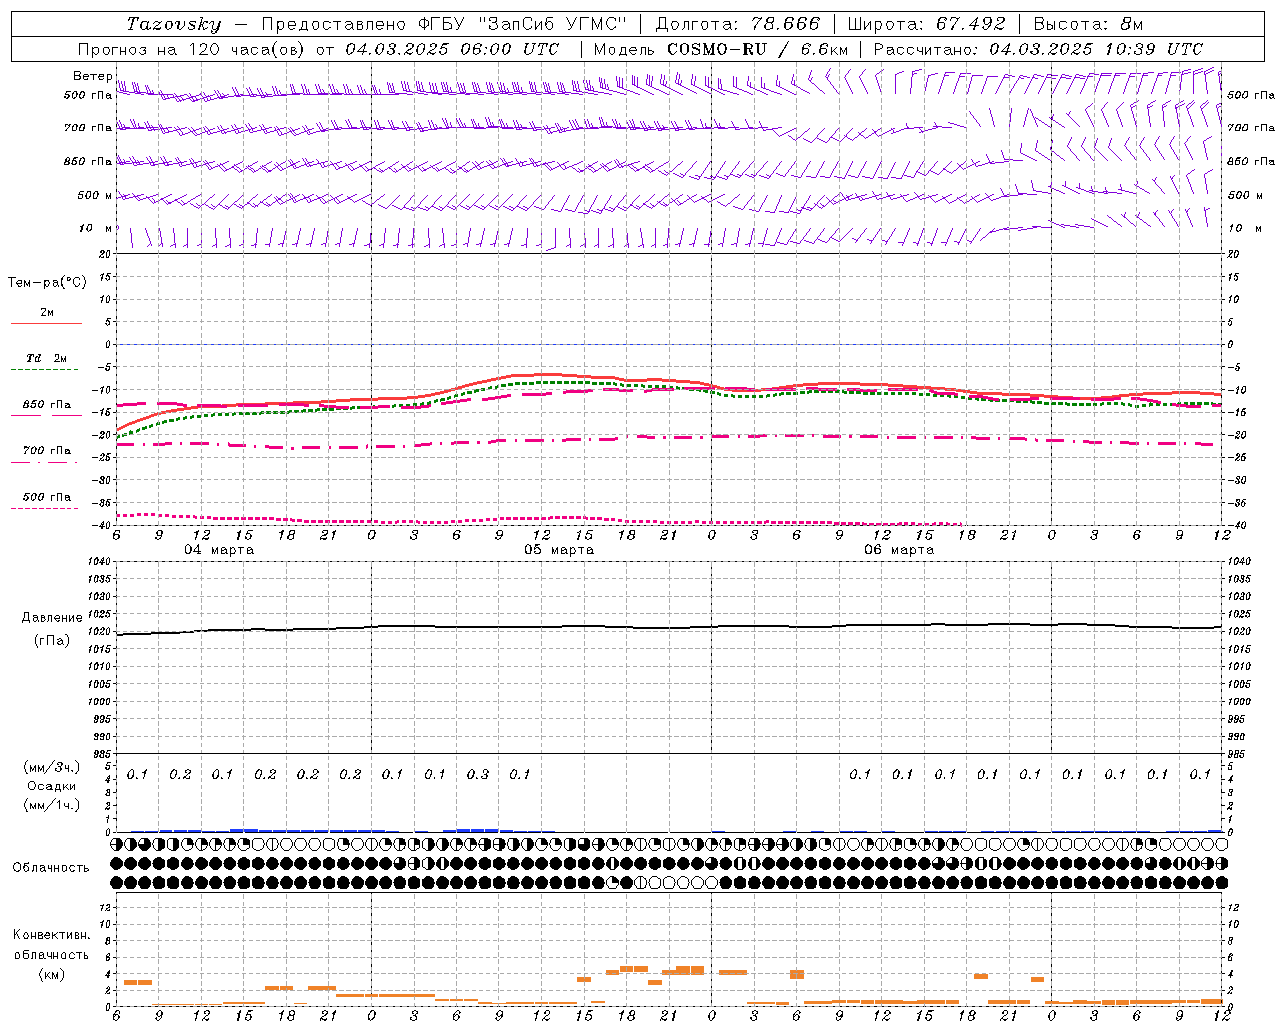This screenshot has width=1280, height=1024.
Task: Click the station name "Tazovsky" in header
Action: 174,24
